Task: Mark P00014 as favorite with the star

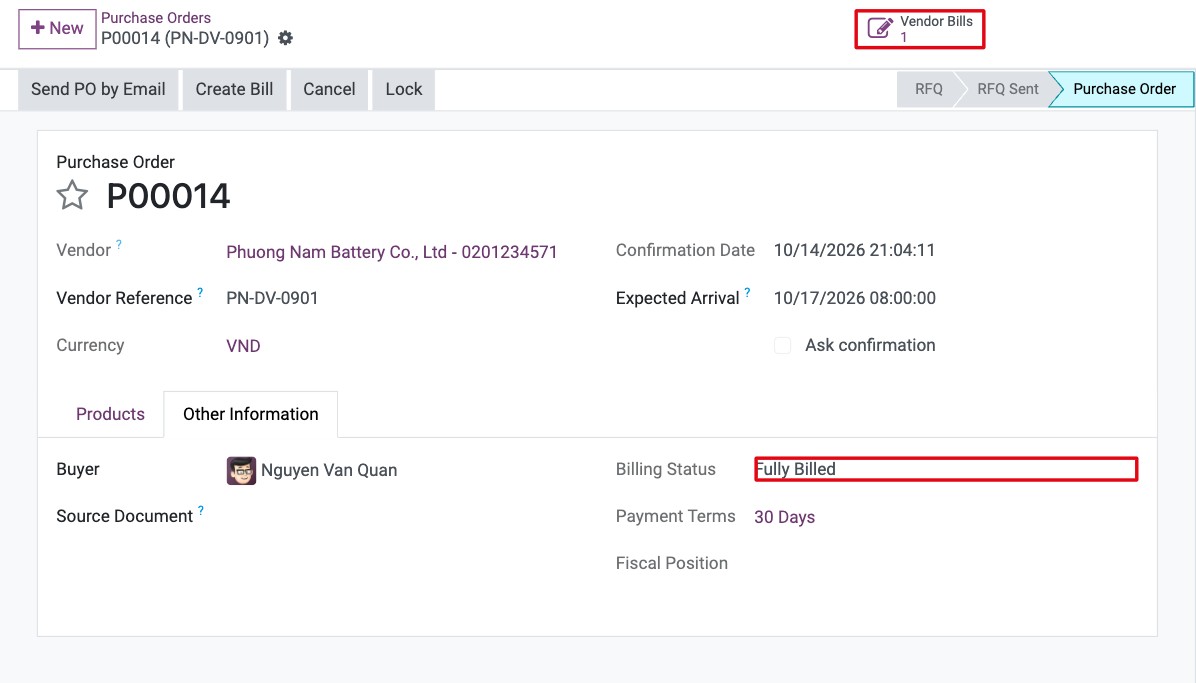Action: coord(72,195)
